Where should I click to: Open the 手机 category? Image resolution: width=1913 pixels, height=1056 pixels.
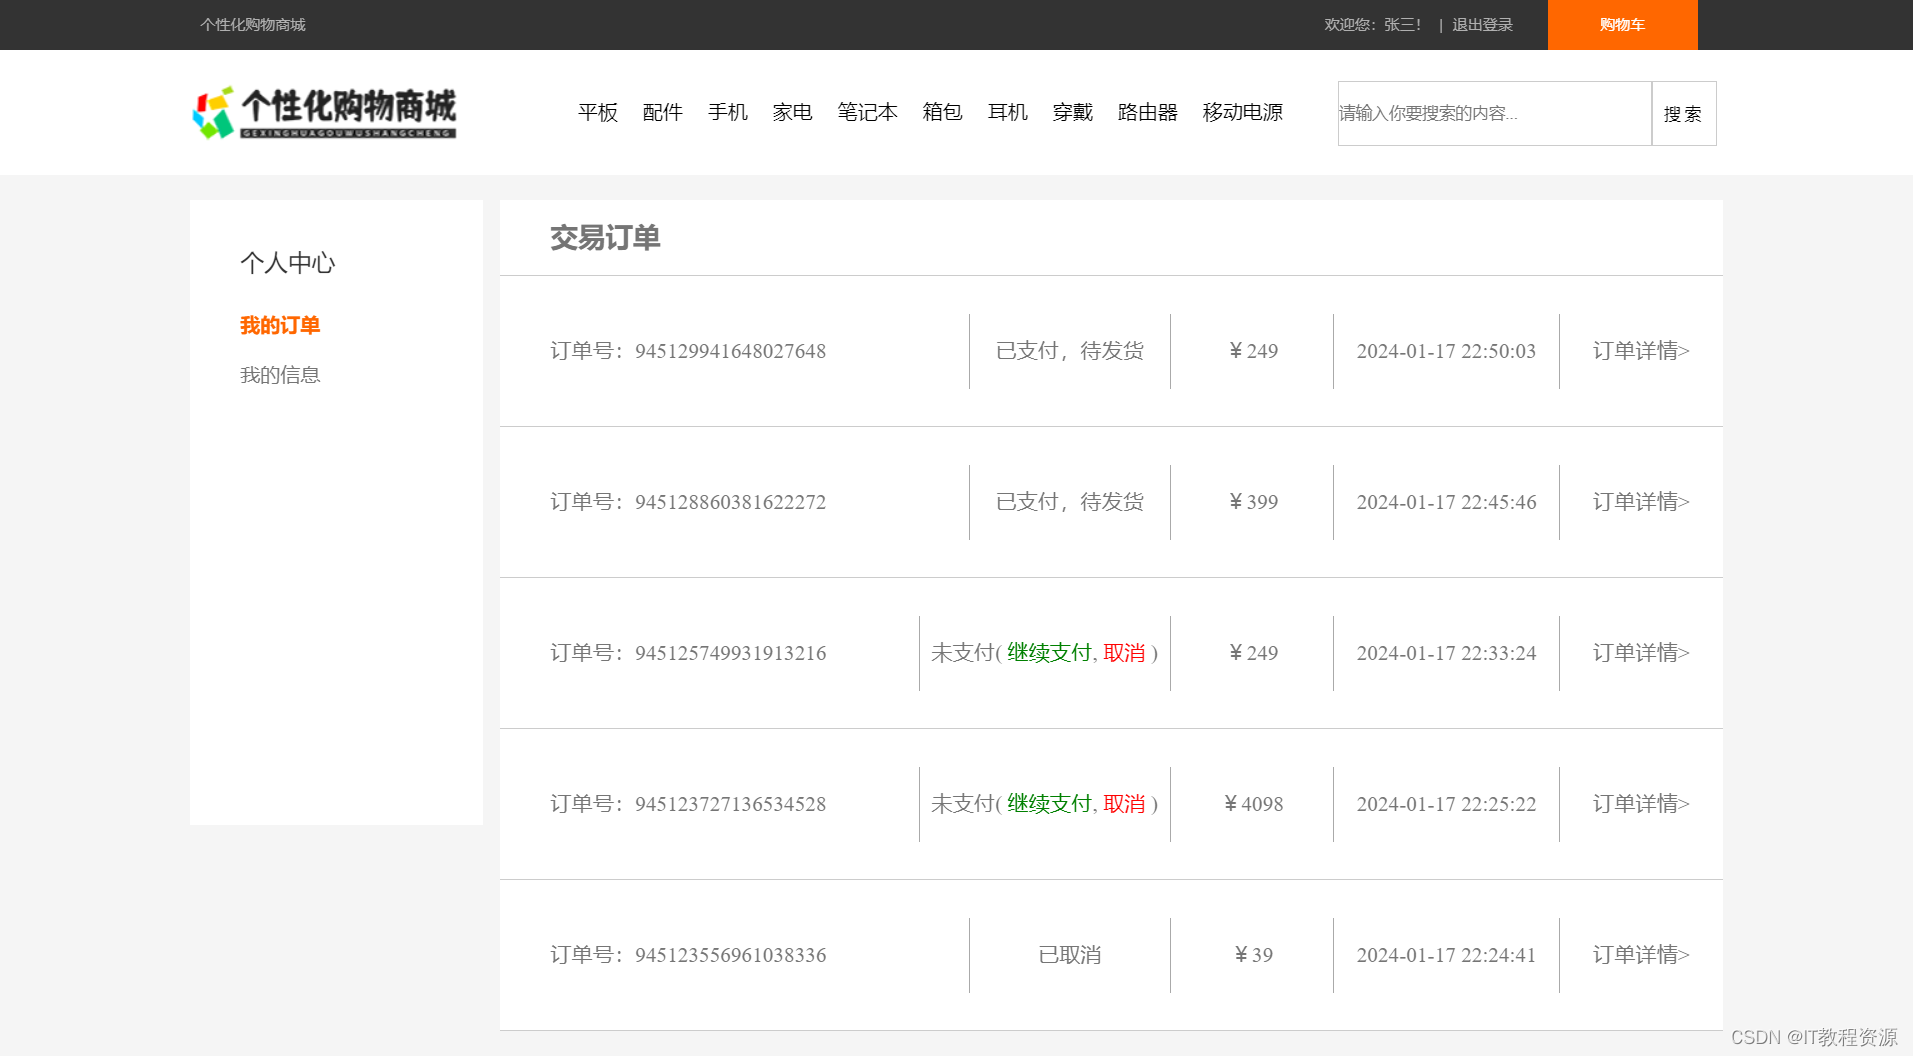tap(728, 112)
